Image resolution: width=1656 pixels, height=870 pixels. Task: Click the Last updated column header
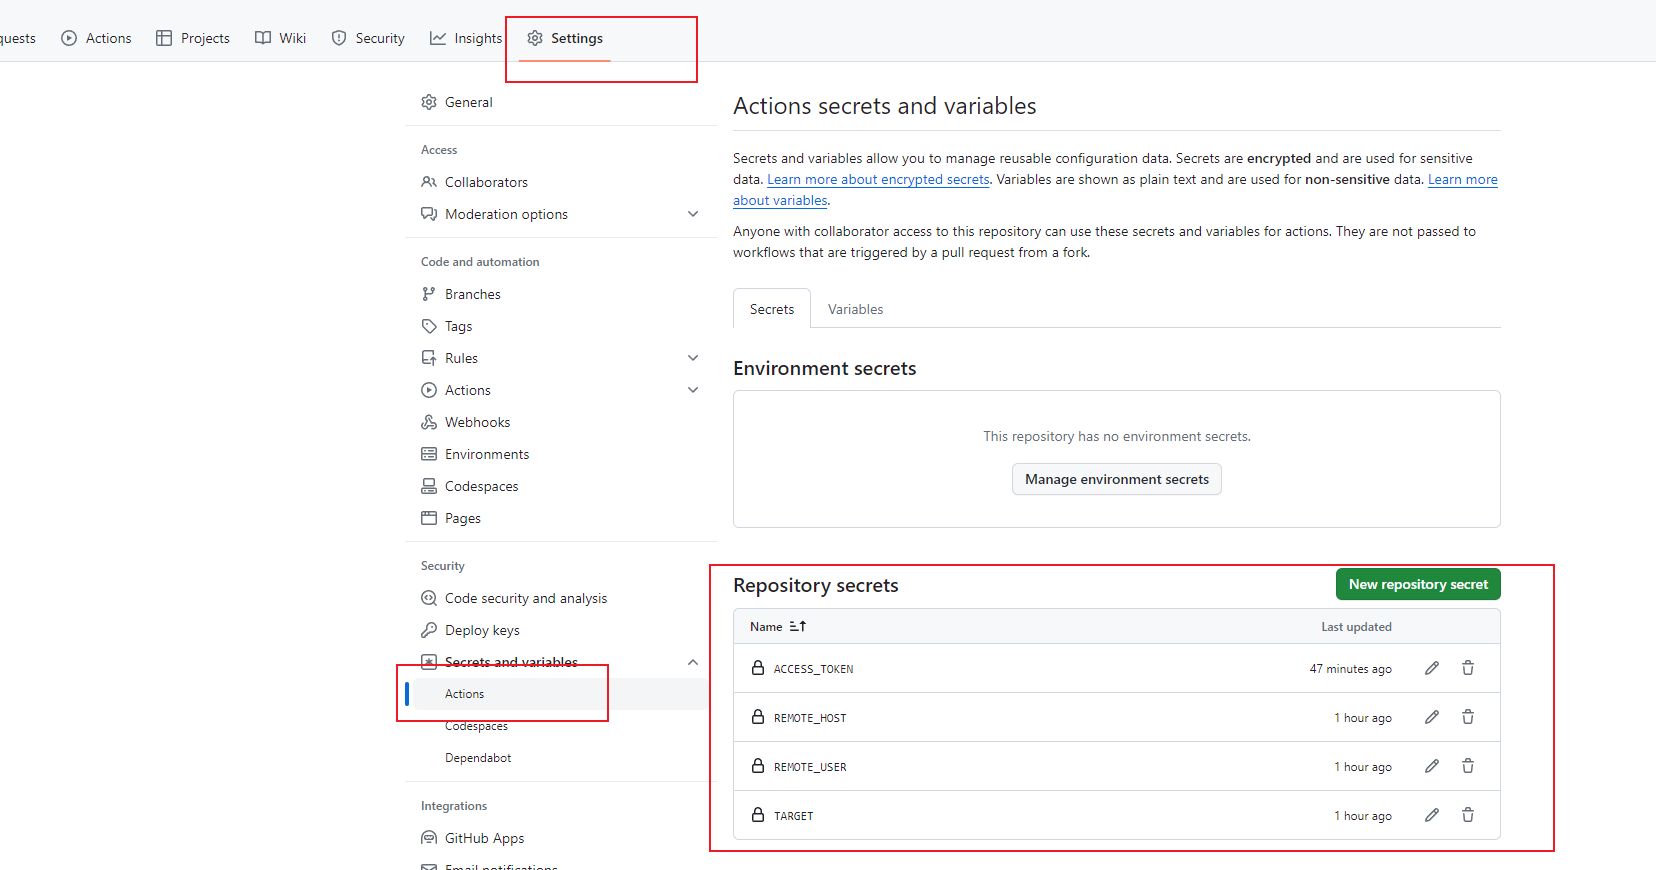[1356, 626]
